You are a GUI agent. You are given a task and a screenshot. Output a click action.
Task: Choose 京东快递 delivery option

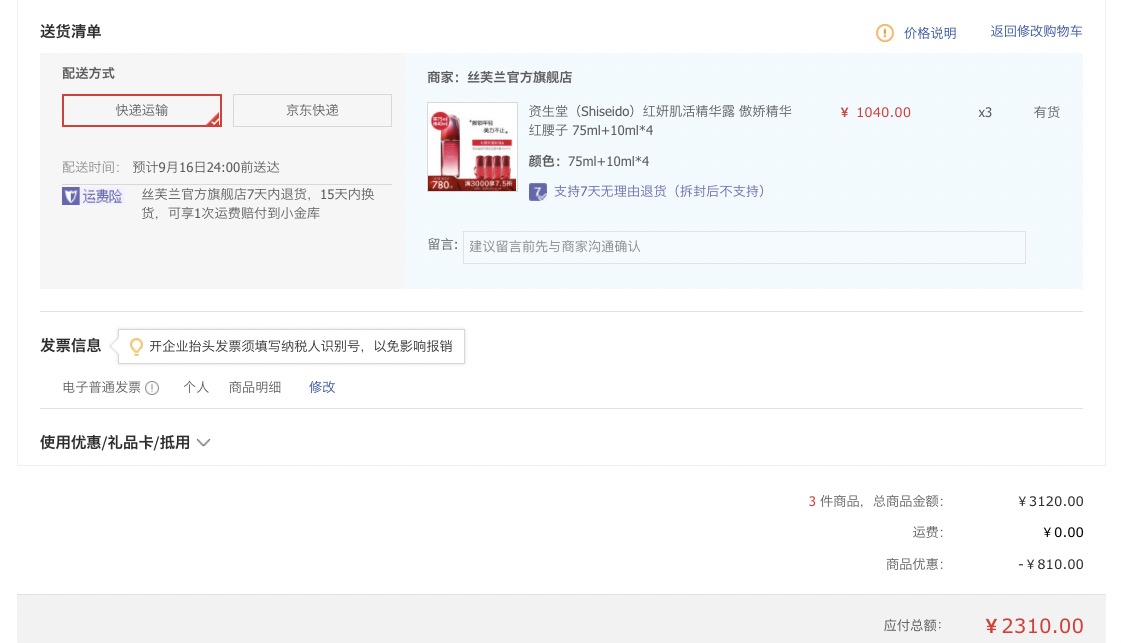point(312,110)
